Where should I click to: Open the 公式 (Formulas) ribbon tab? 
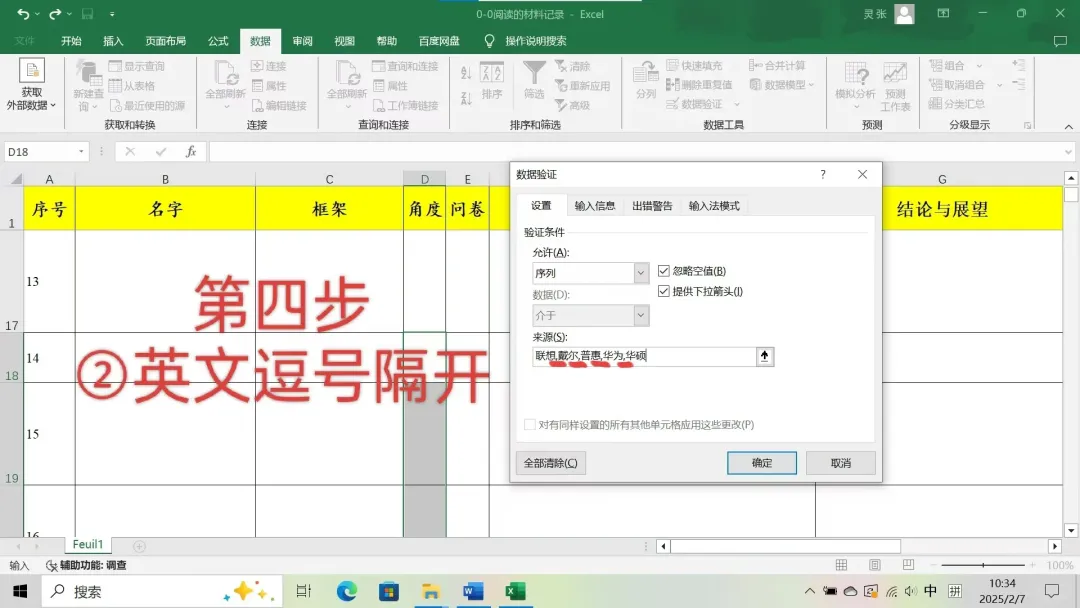pos(218,41)
